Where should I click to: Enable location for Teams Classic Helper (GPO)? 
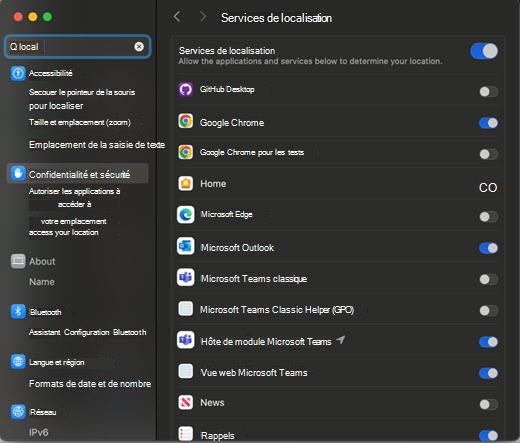click(x=489, y=311)
